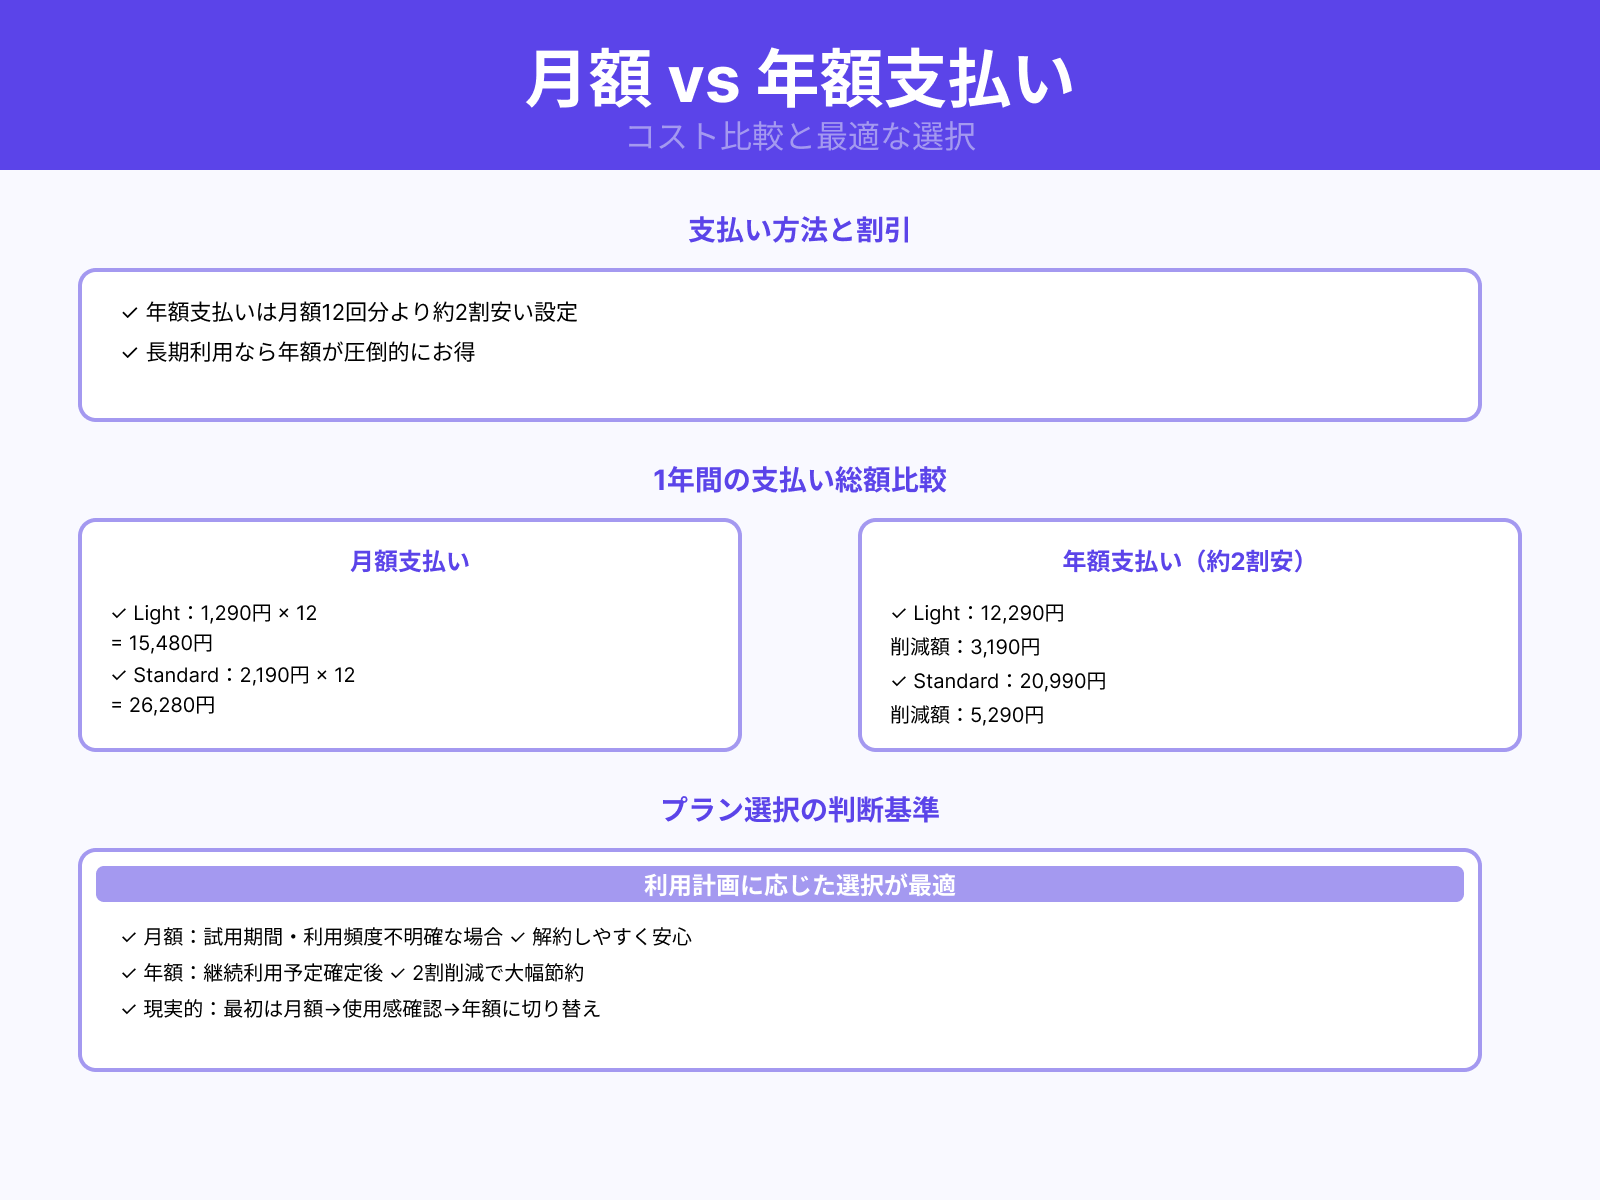Click the 月額 vs 年額支払い title
This screenshot has width=1600, height=1200.
[800, 78]
